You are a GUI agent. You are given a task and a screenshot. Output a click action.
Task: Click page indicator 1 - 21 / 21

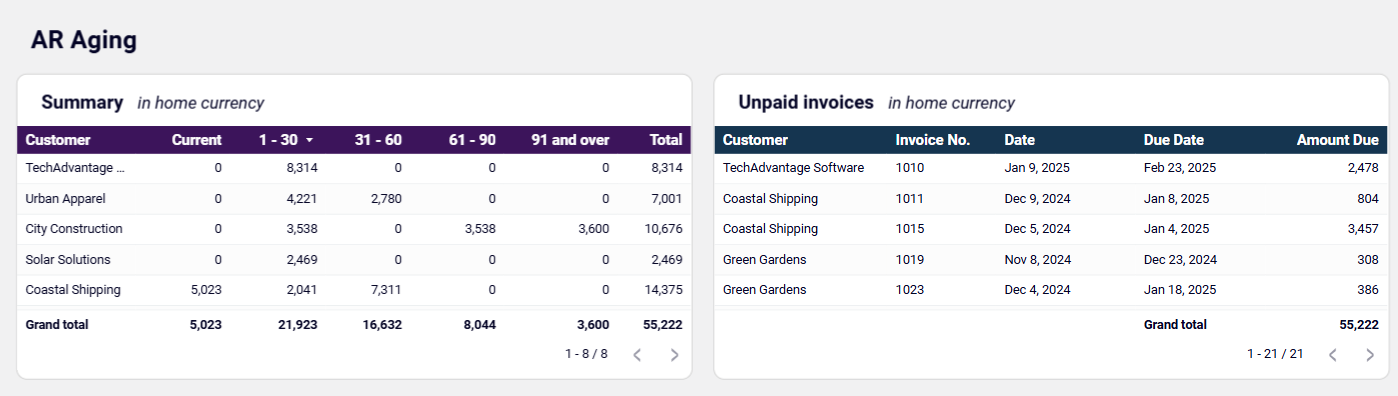point(1275,354)
